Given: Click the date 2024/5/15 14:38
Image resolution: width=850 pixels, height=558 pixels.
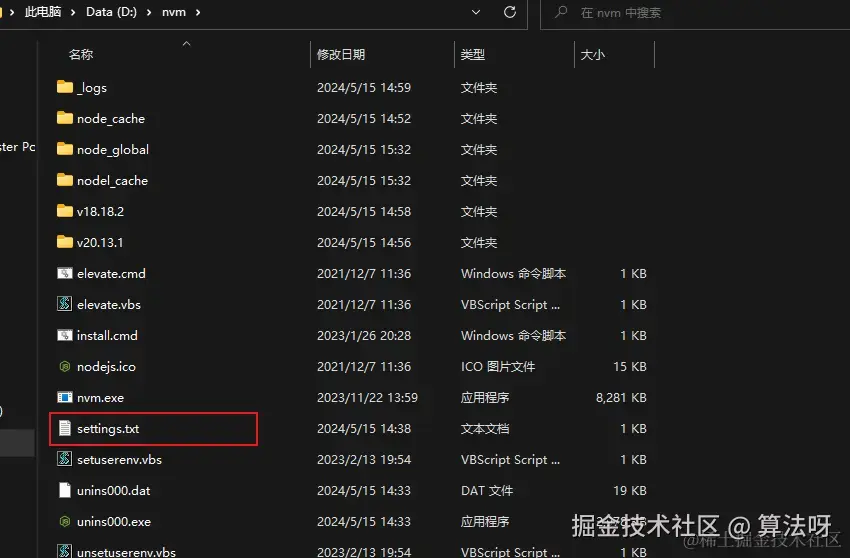Looking at the screenshot, I should point(364,428).
